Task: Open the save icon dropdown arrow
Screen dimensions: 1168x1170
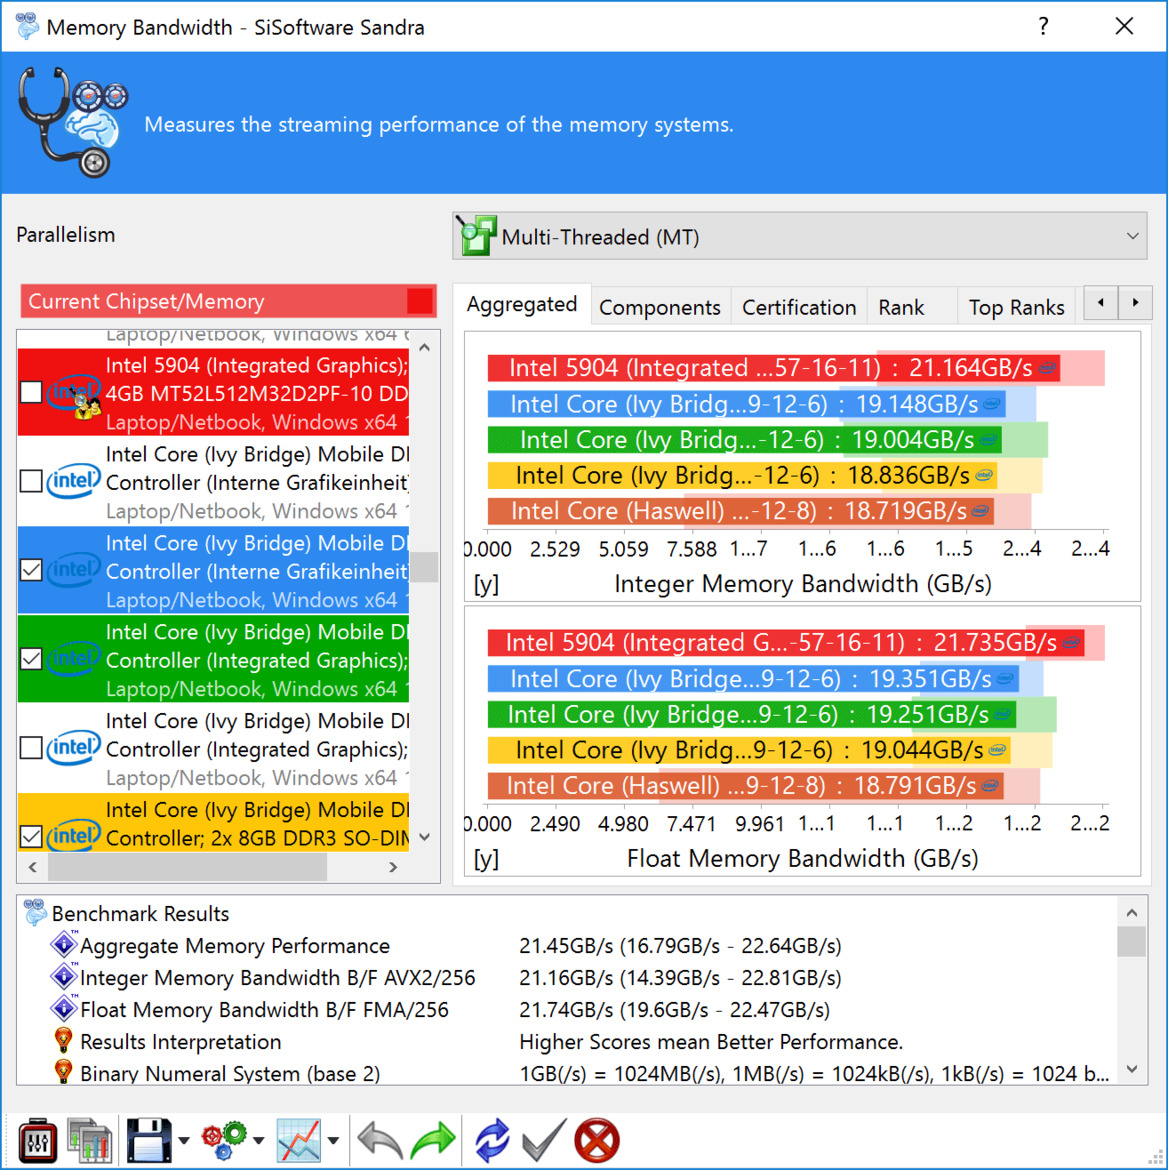Action: (184, 1139)
